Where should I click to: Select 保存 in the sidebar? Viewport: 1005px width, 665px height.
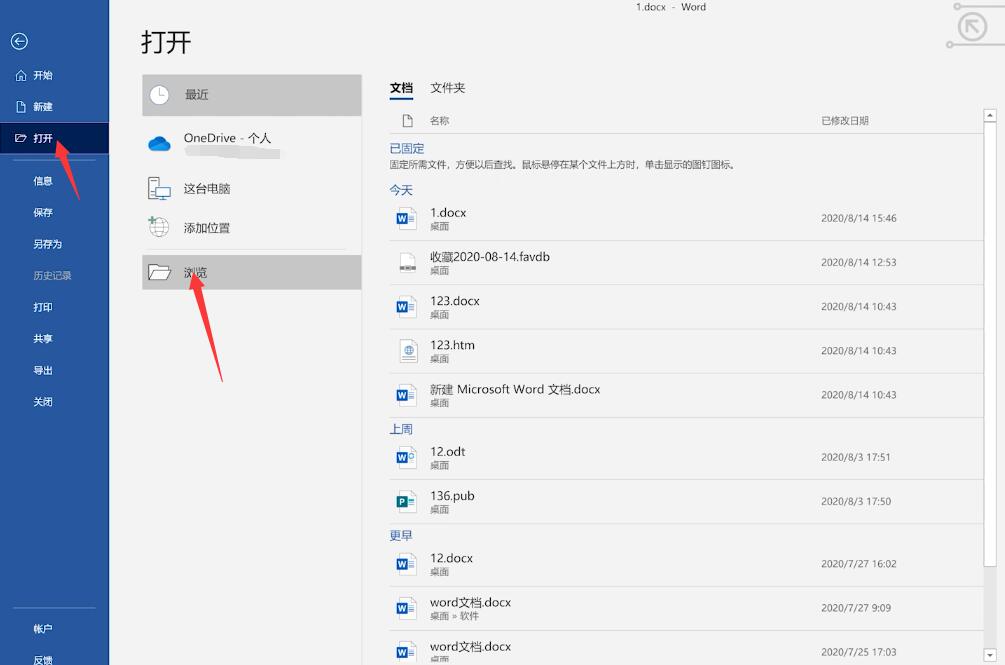pyautogui.click(x=43, y=212)
